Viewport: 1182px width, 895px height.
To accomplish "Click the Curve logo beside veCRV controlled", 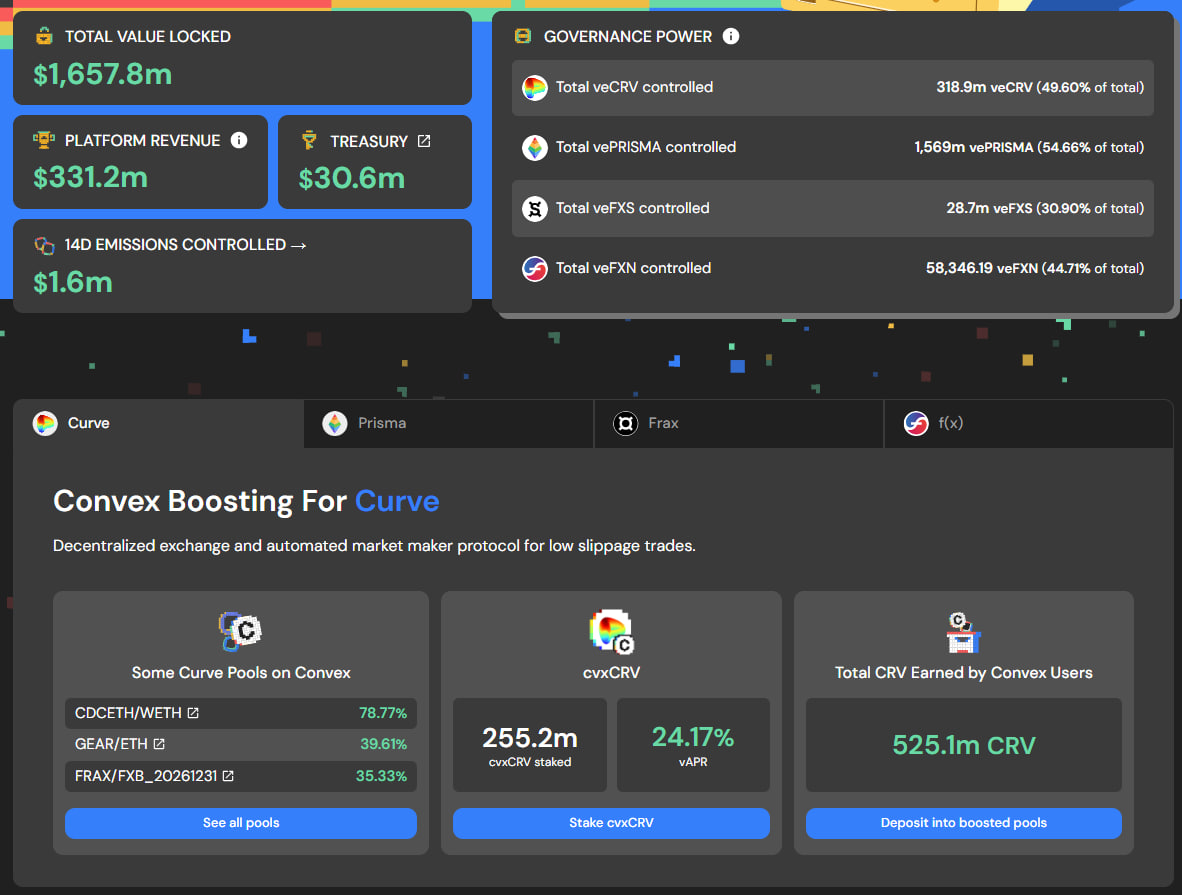I will (x=535, y=88).
